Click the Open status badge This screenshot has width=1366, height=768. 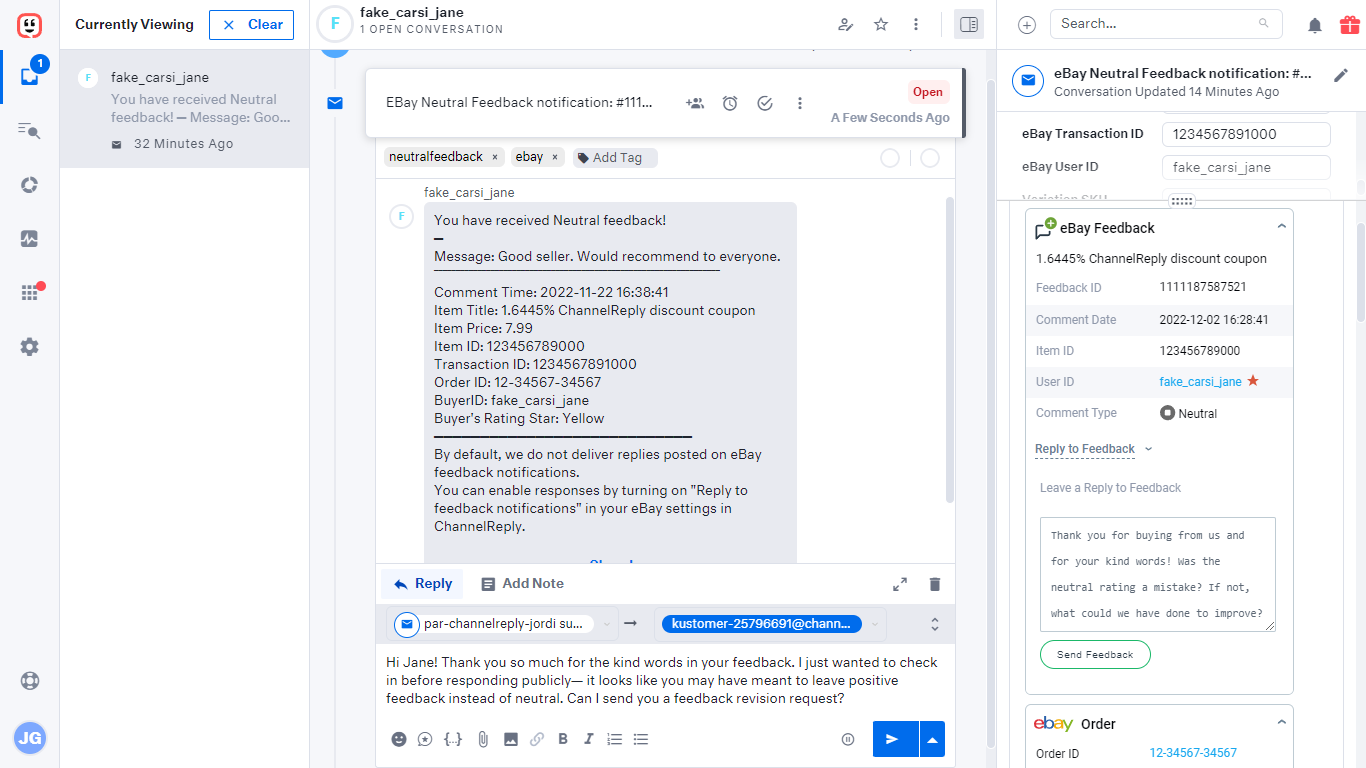[927, 92]
